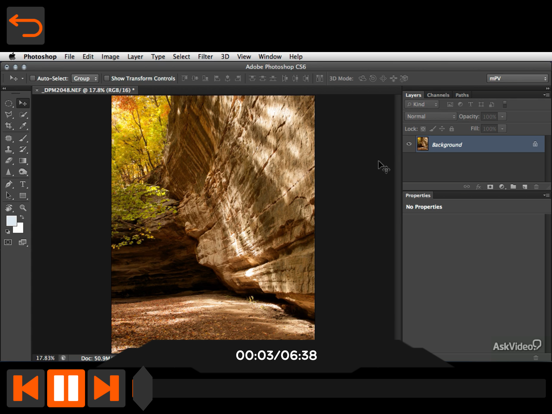Viewport: 552px width, 414px height.
Task: Change the screen mode
Action: [x=23, y=242]
